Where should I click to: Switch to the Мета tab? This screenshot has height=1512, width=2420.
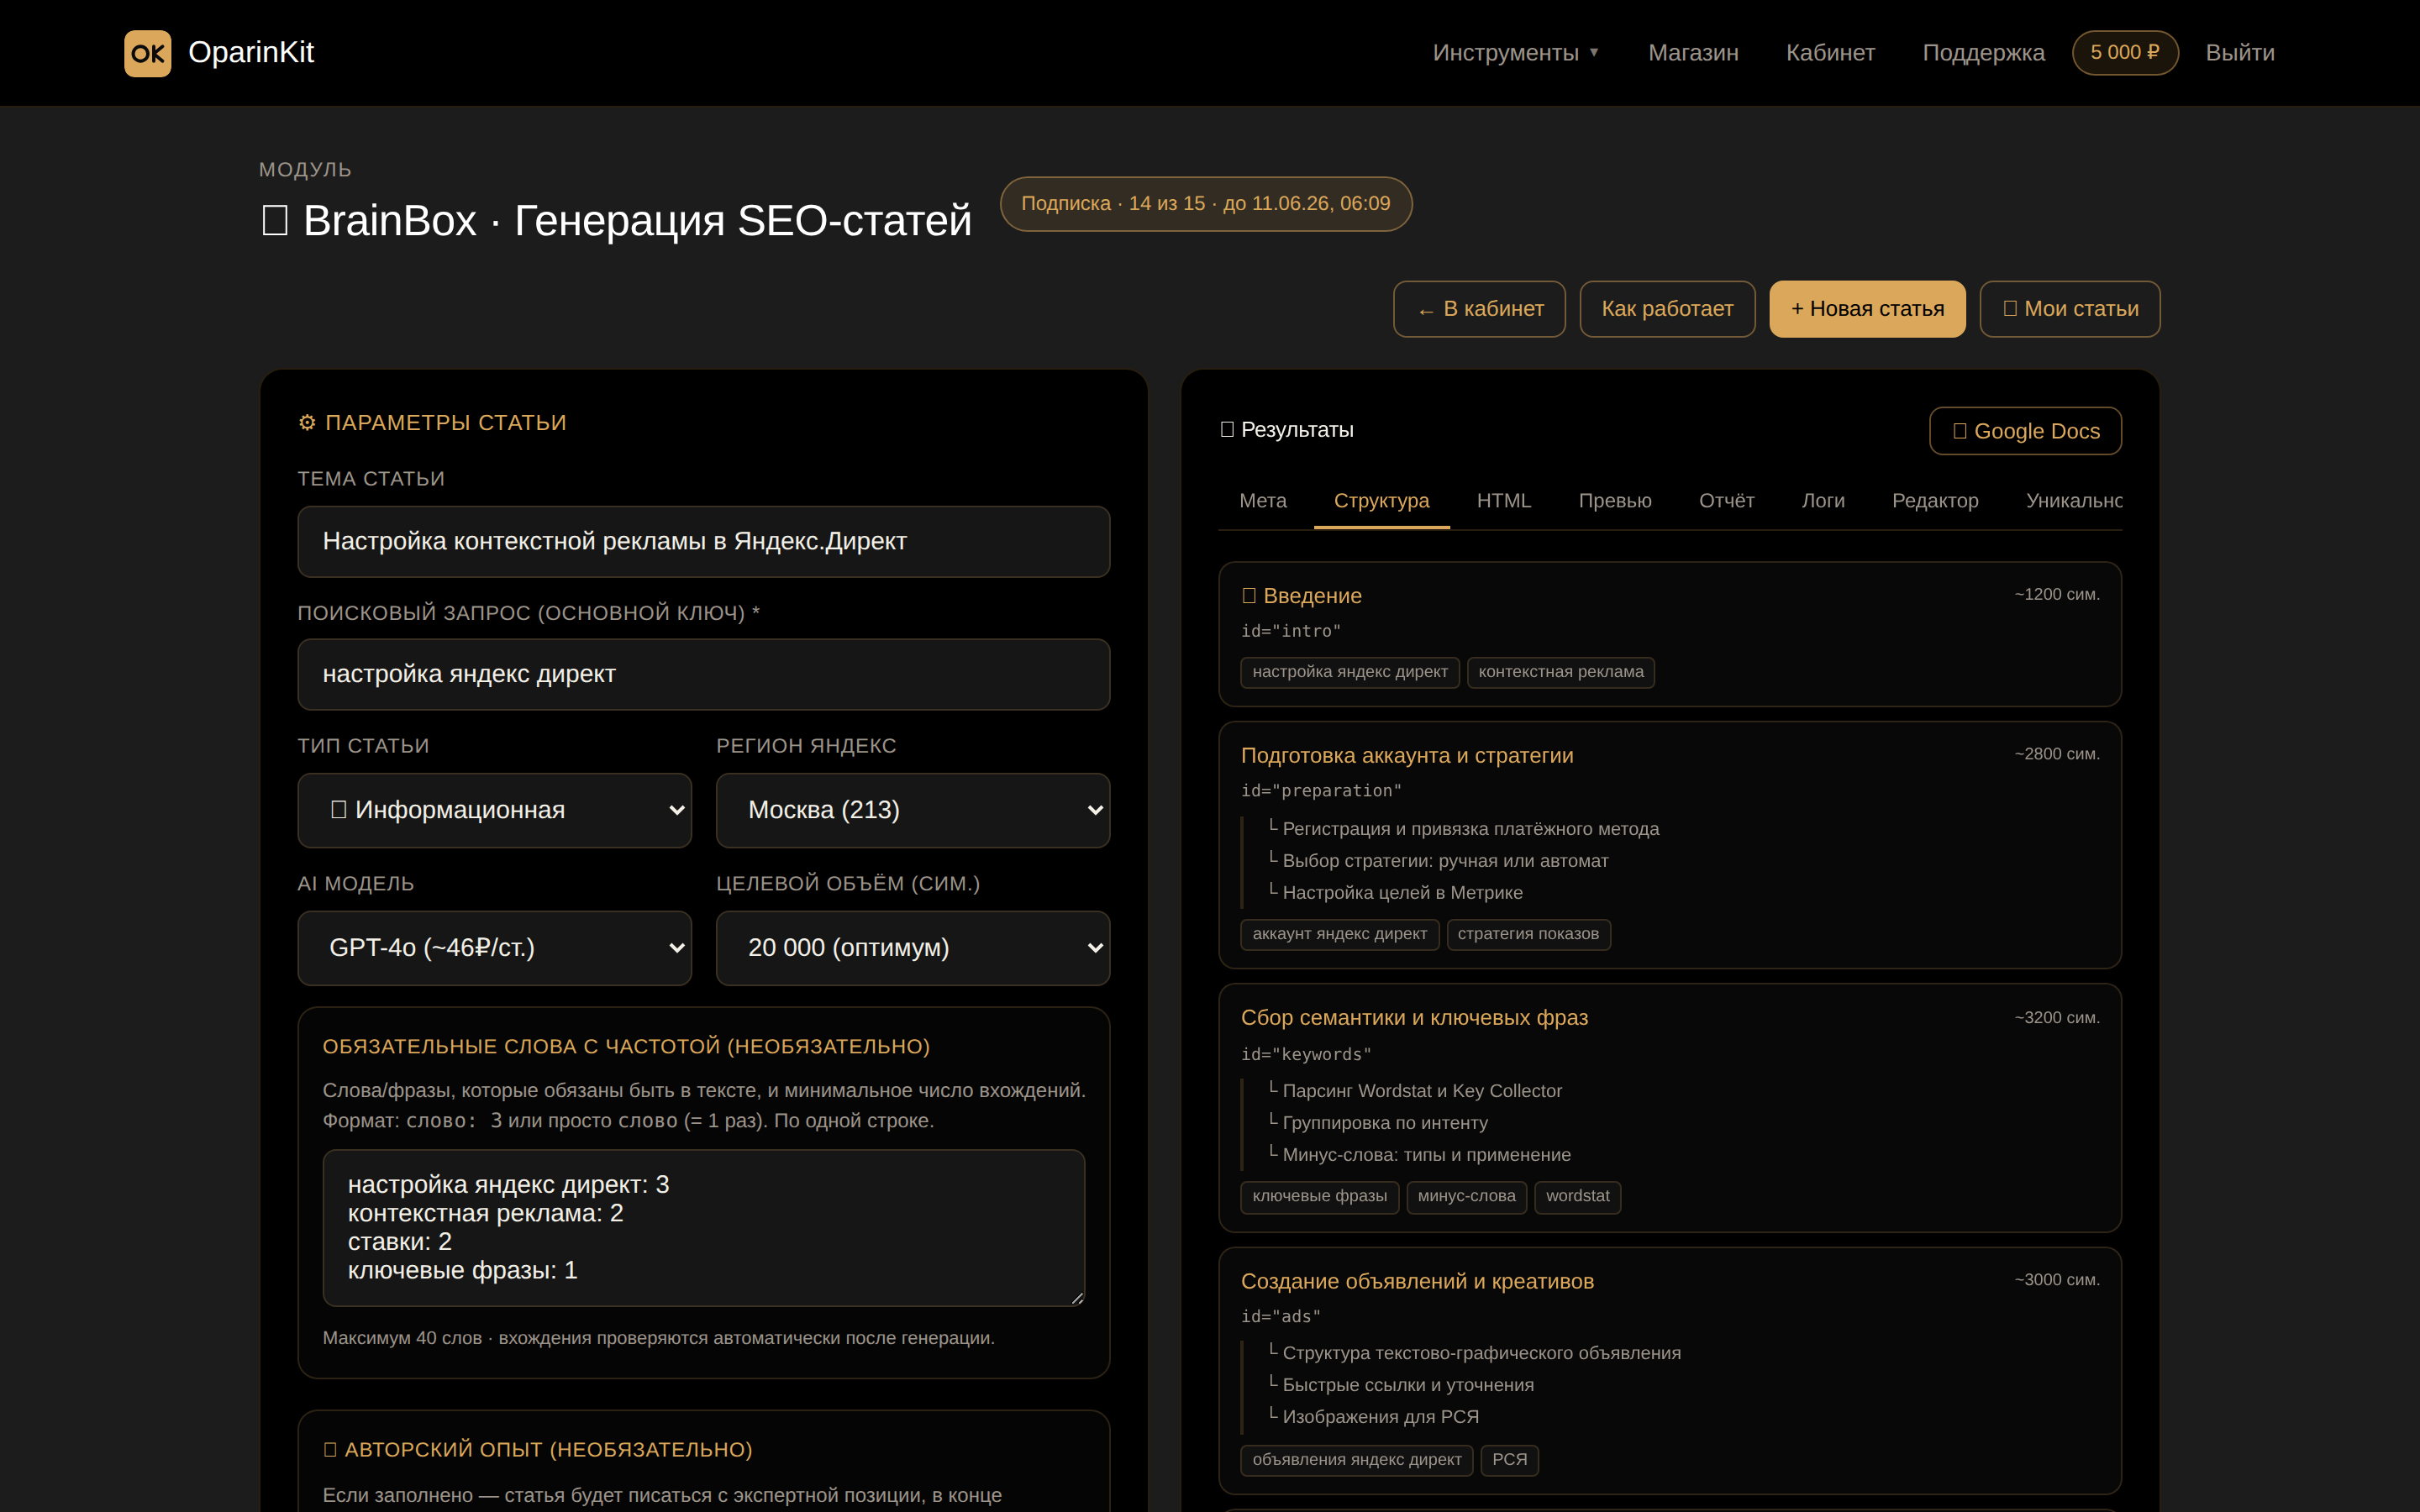tap(1263, 501)
